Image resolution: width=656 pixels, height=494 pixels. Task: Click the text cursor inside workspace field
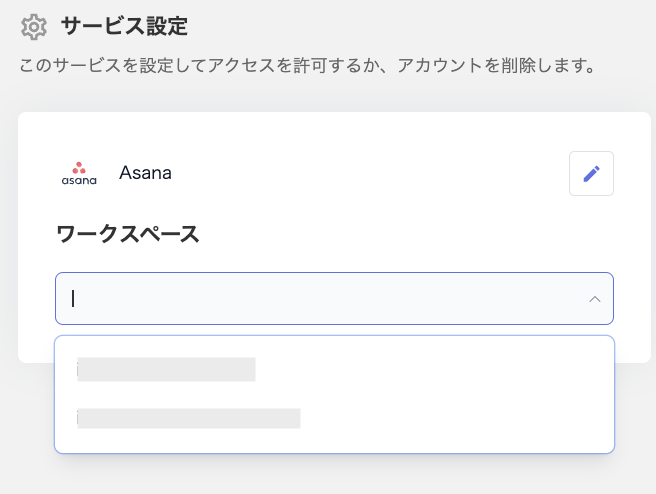tap(73, 299)
